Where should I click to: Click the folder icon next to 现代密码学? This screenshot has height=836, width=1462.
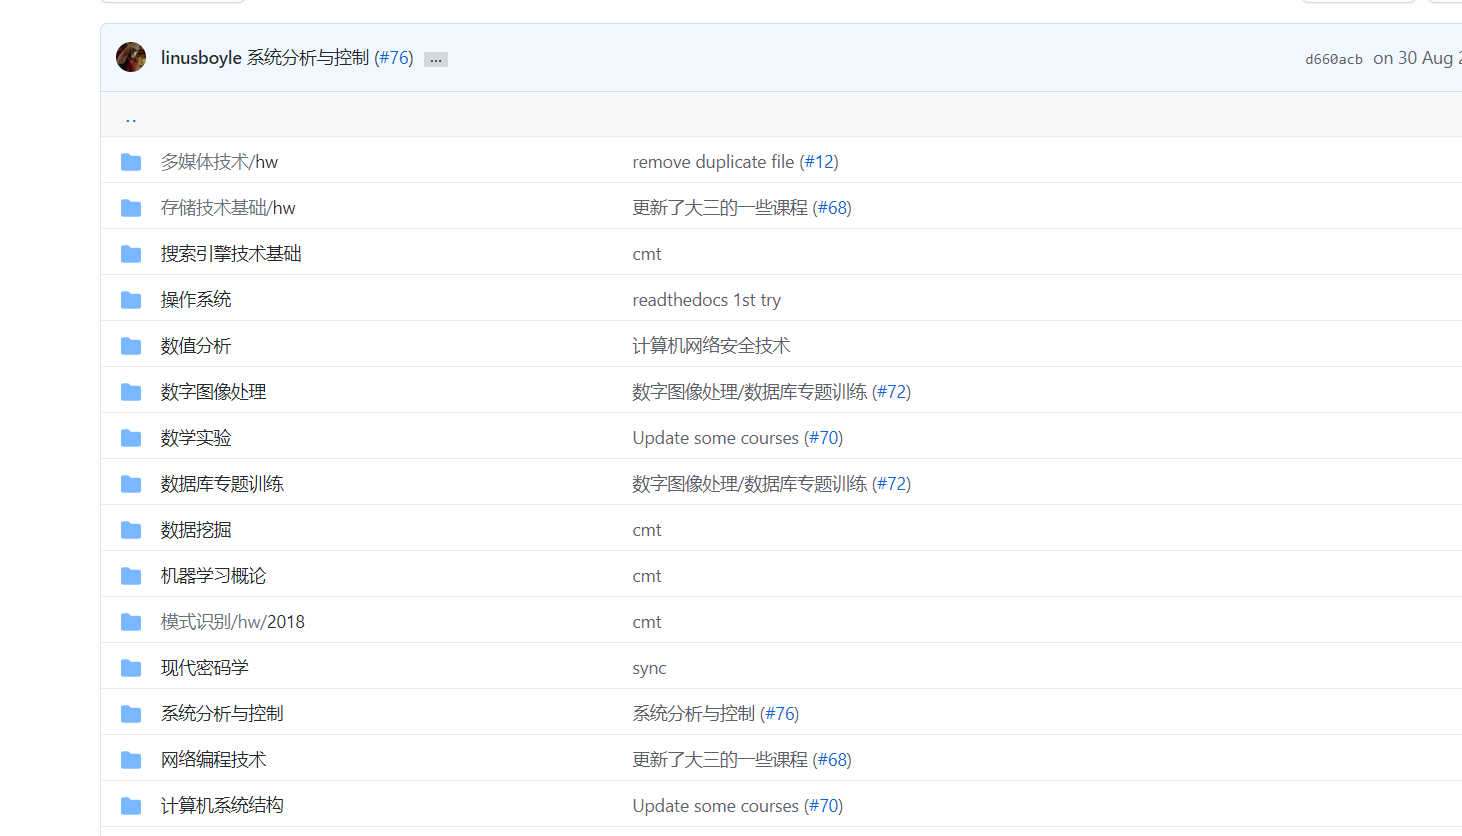point(131,667)
